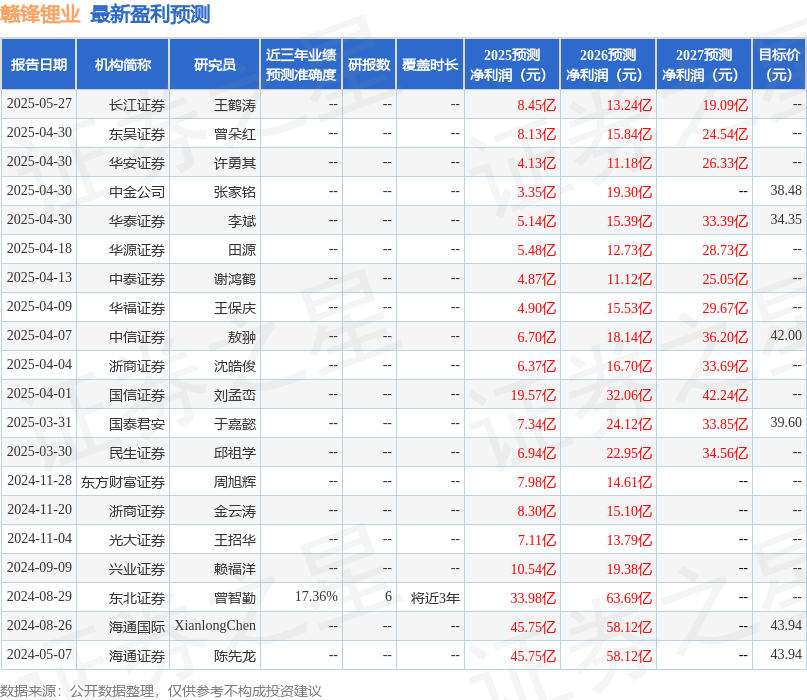The image size is (807, 700).
Task: Click target price 34.35
Action: pyautogui.click(x=786, y=219)
